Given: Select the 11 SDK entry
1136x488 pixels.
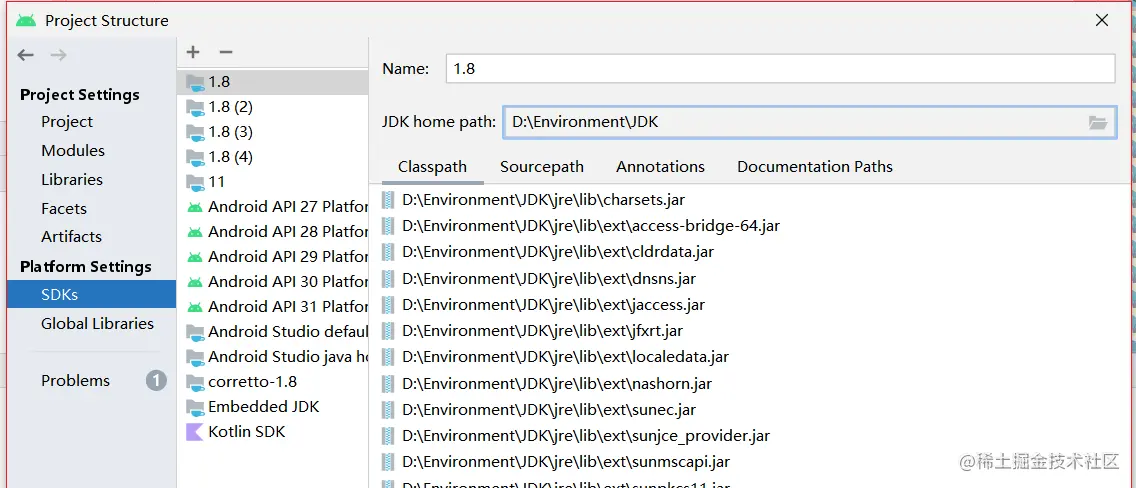Looking at the screenshot, I should point(272,182).
